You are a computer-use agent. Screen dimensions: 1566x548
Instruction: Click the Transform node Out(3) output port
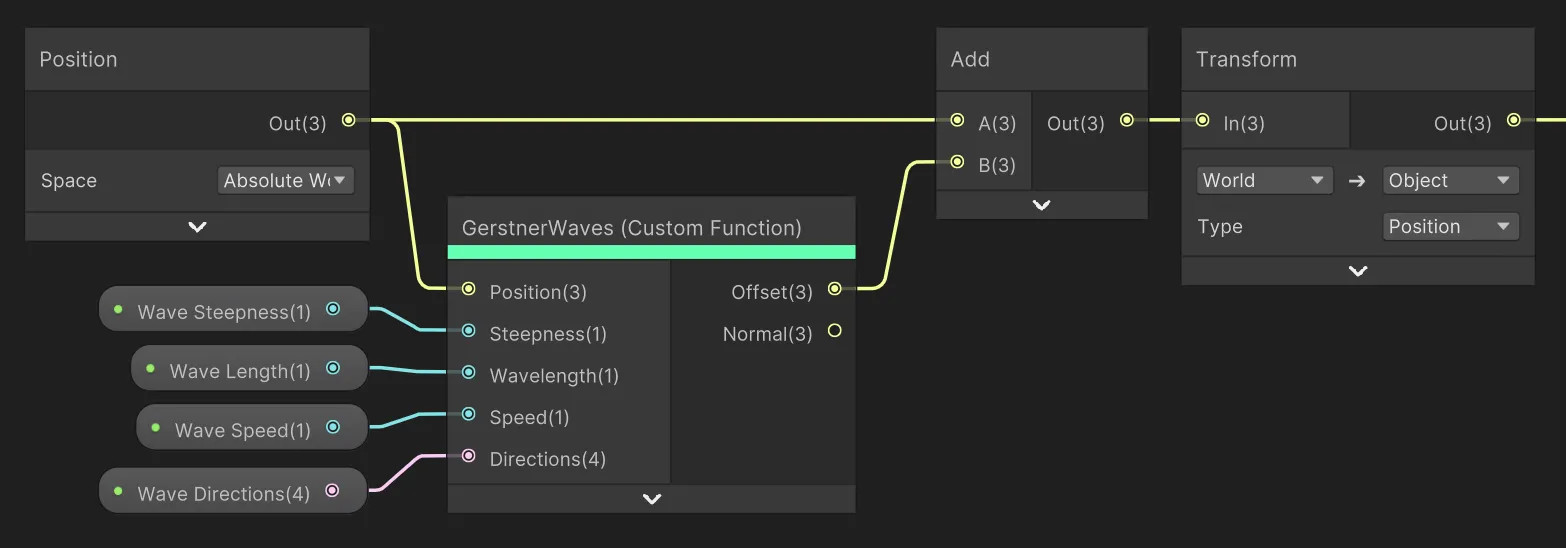point(1514,120)
